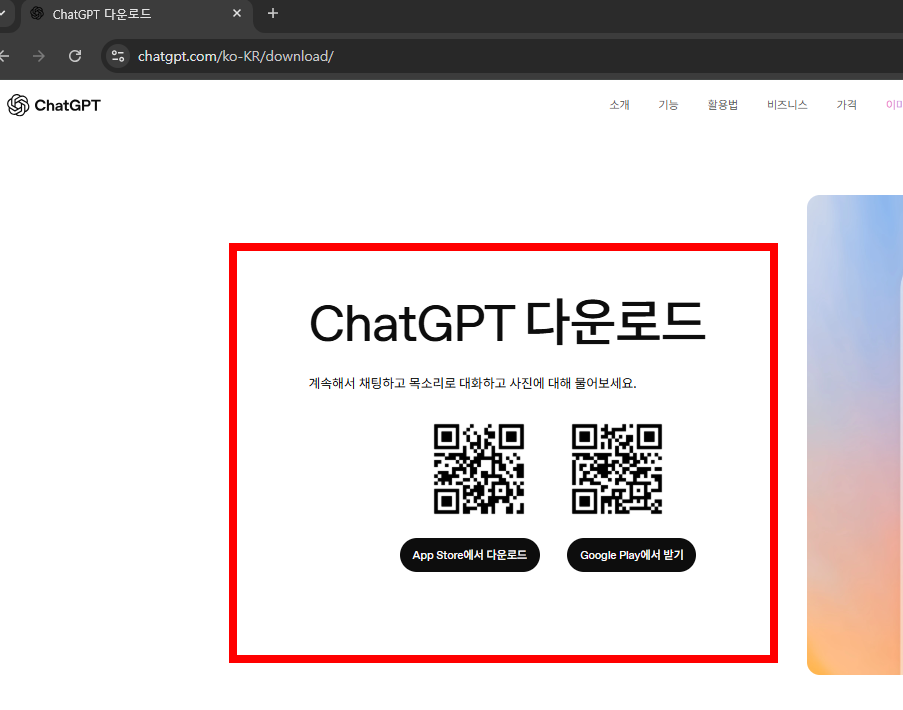Open site settings icon in the address bar

pyautogui.click(x=118, y=56)
